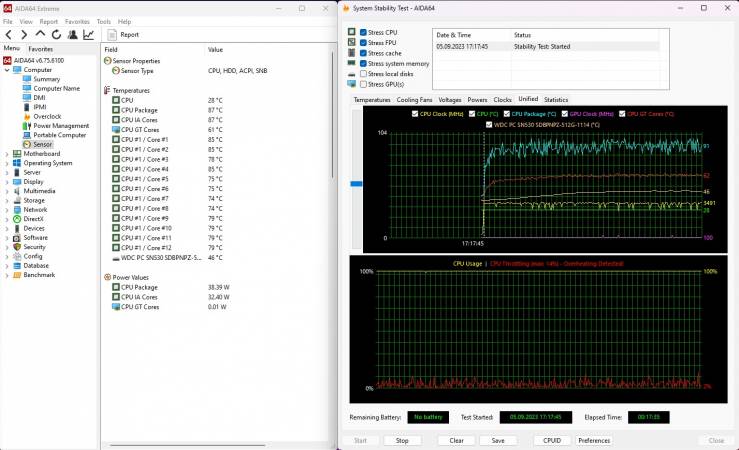Open the Favorites menu

coord(77,22)
